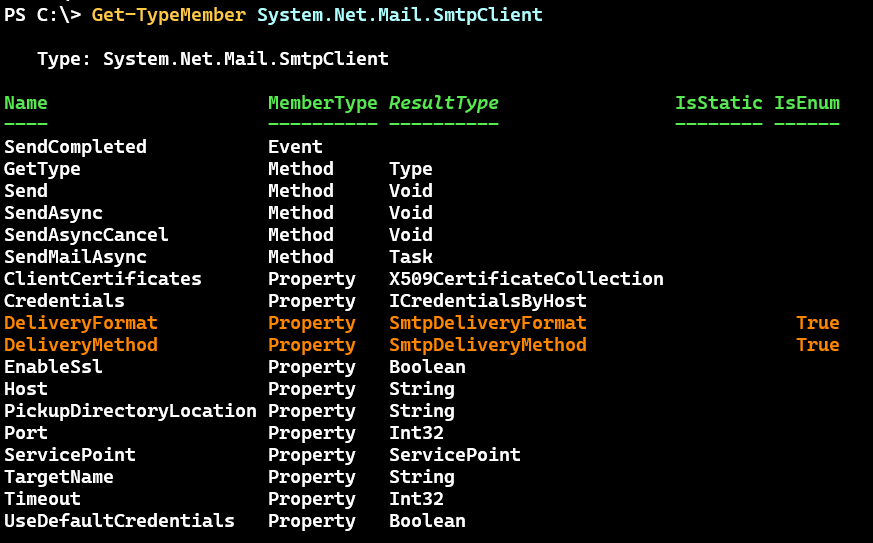This screenshot has height=543, width=873.
Task: Select the Credentials member name
Action: [x=64, y=301]
